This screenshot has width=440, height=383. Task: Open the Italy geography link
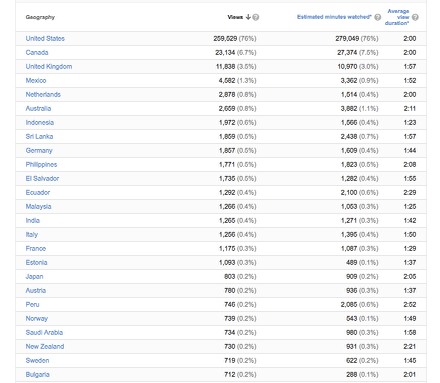(x=32, y=234)
